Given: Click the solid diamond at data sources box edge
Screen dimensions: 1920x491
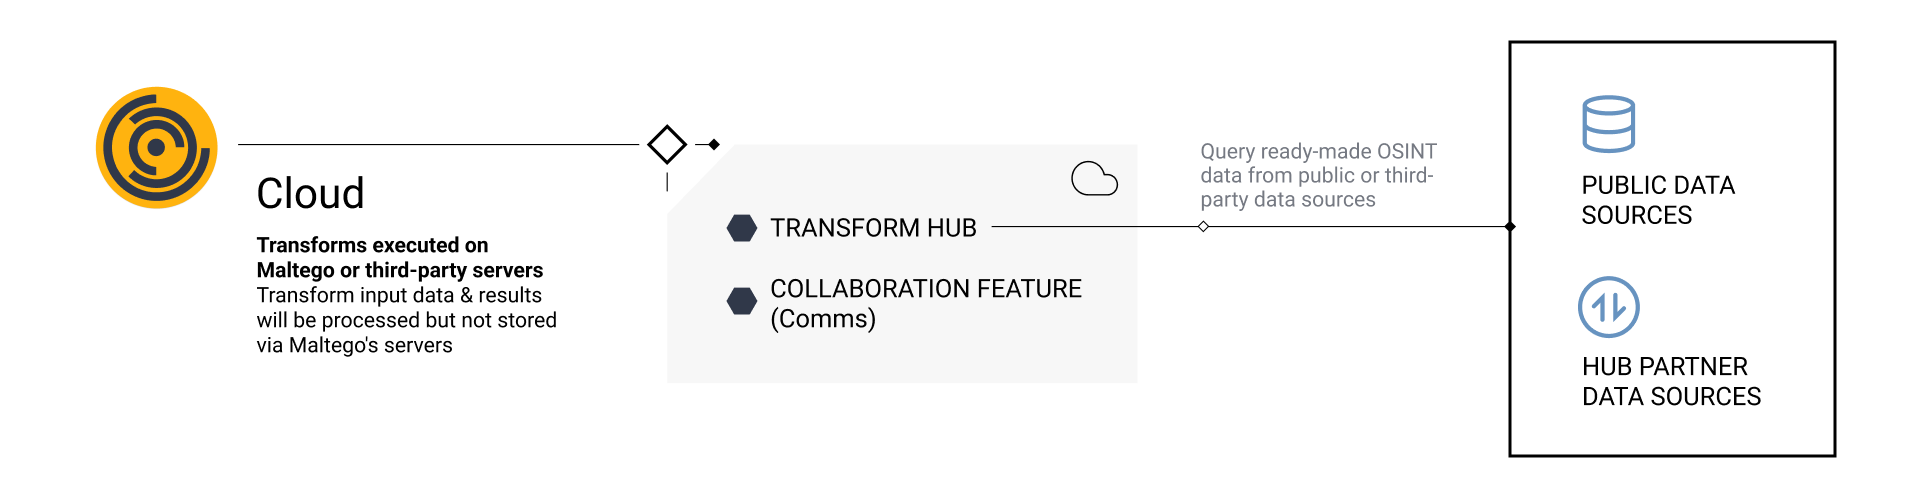Looking at the screenshot, I should [x=1510, y=227].
